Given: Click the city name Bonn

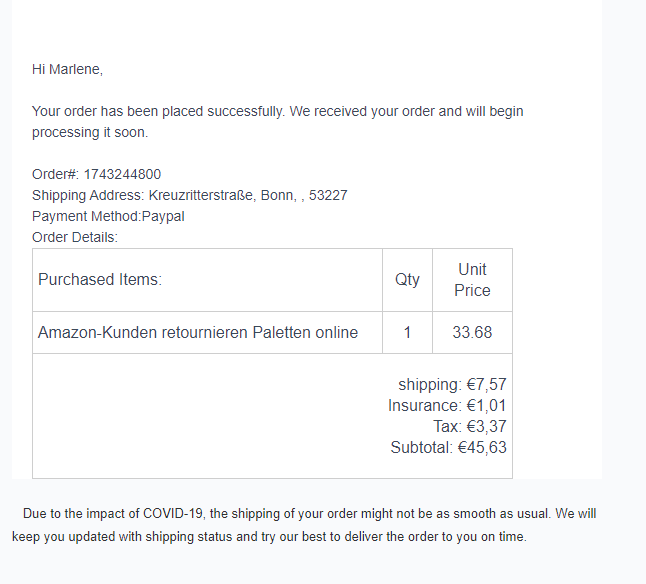Looking at the screenshot, I should click(x=277, y=195).
